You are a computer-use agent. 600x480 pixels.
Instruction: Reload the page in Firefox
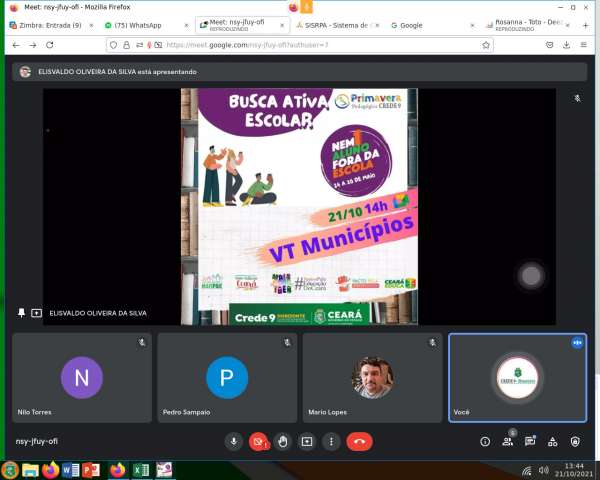(50, 45)
